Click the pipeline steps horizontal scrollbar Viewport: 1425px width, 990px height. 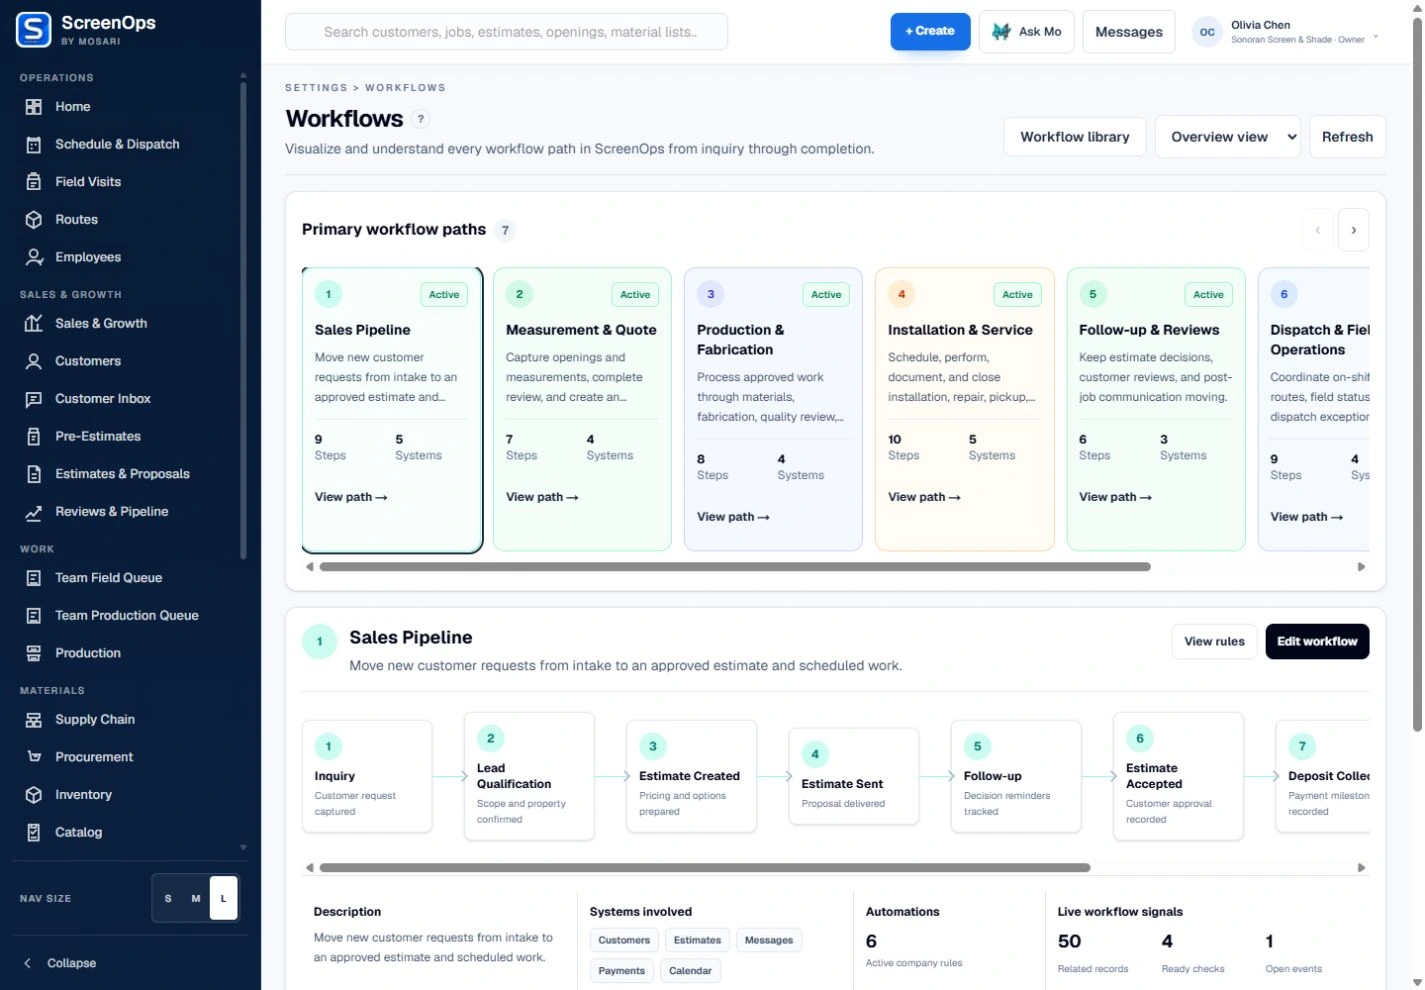pyautogui.click(x=705, y=868)
